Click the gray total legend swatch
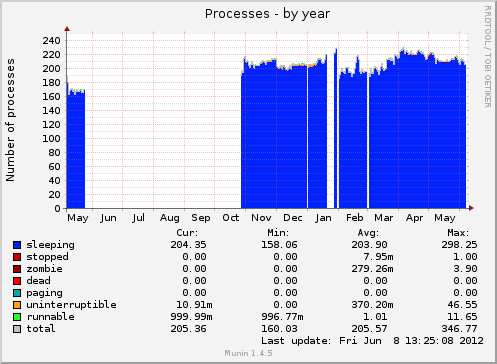Viewport: 497px width, 364px height. [17, 329]
